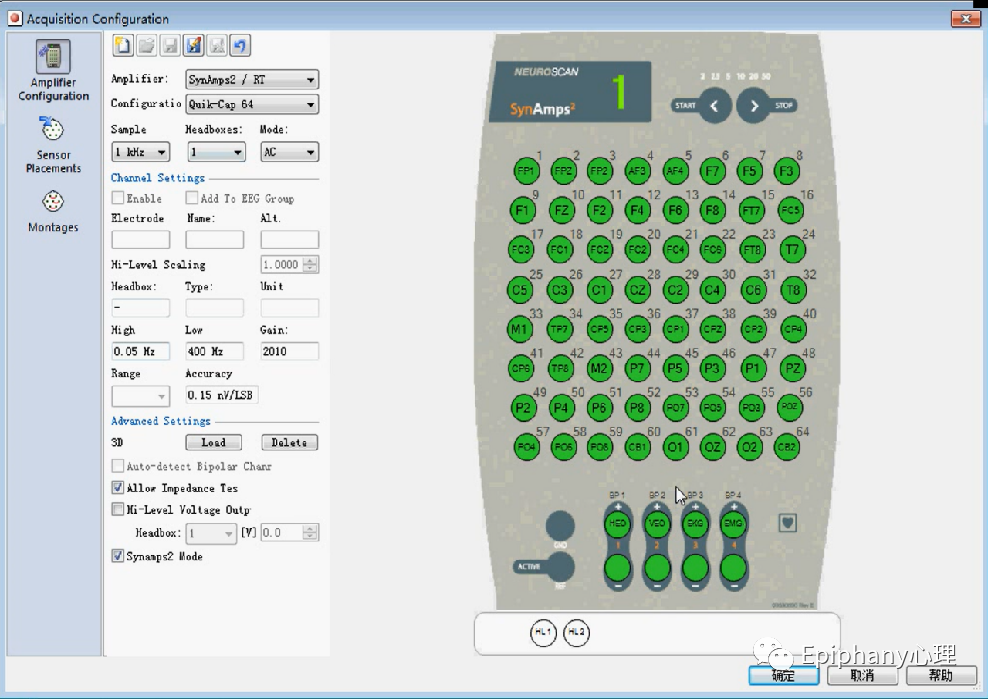Viewport: 988px width, 700px height.
Task: Select the VEO bipolar channel
Action: 657,523
